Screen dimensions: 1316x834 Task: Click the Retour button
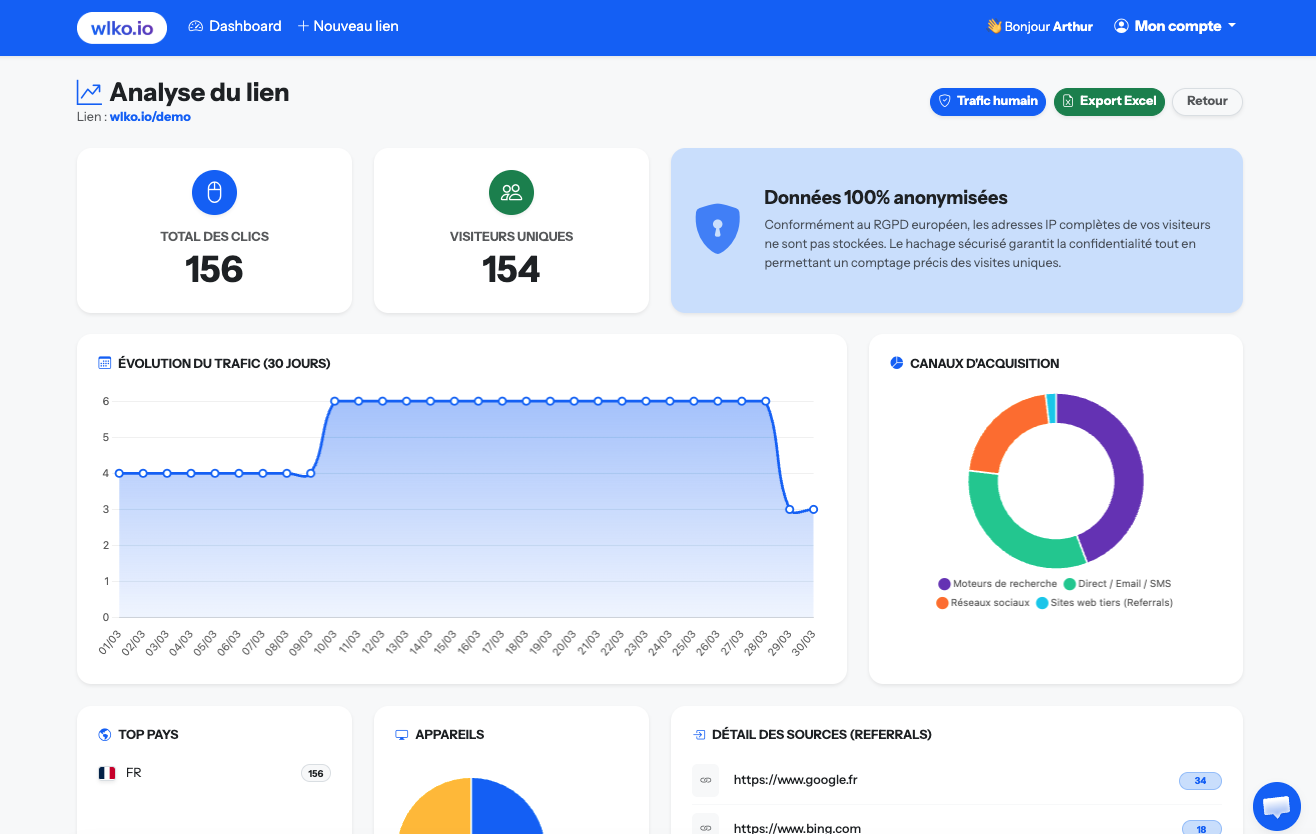click(x=1207, y=101)
